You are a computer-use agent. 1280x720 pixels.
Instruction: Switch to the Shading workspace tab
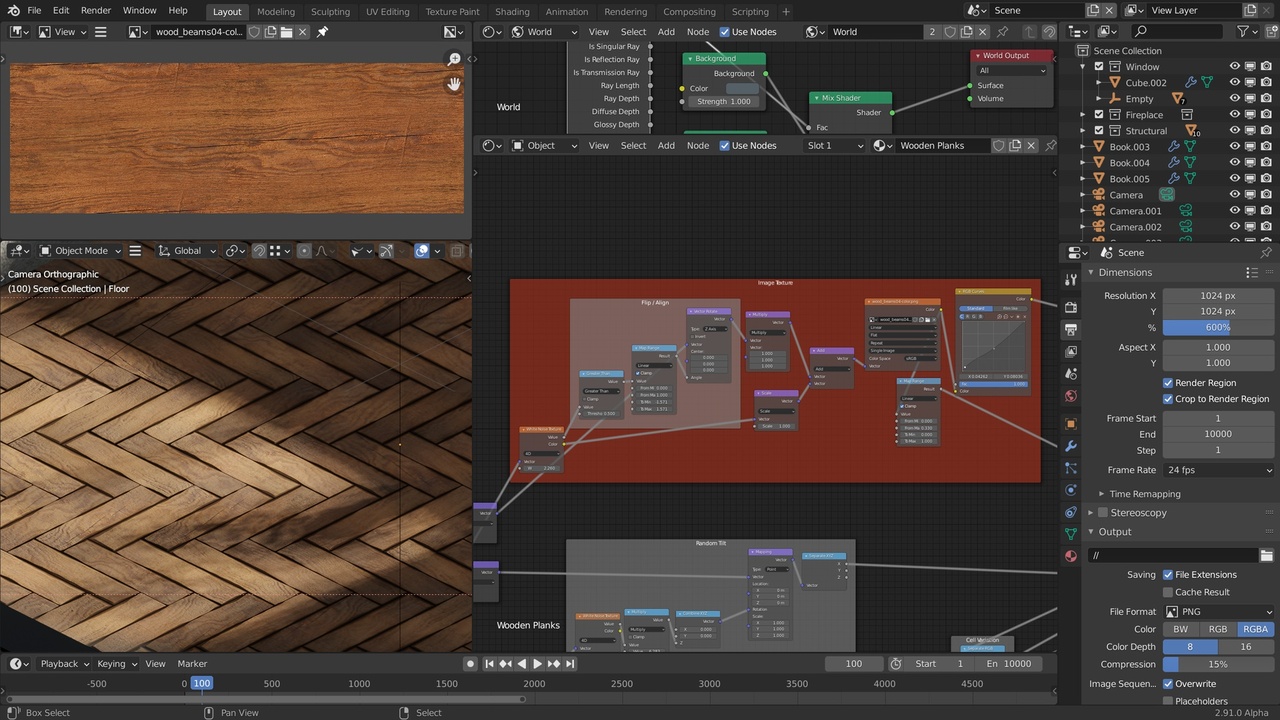pos(512,12)
